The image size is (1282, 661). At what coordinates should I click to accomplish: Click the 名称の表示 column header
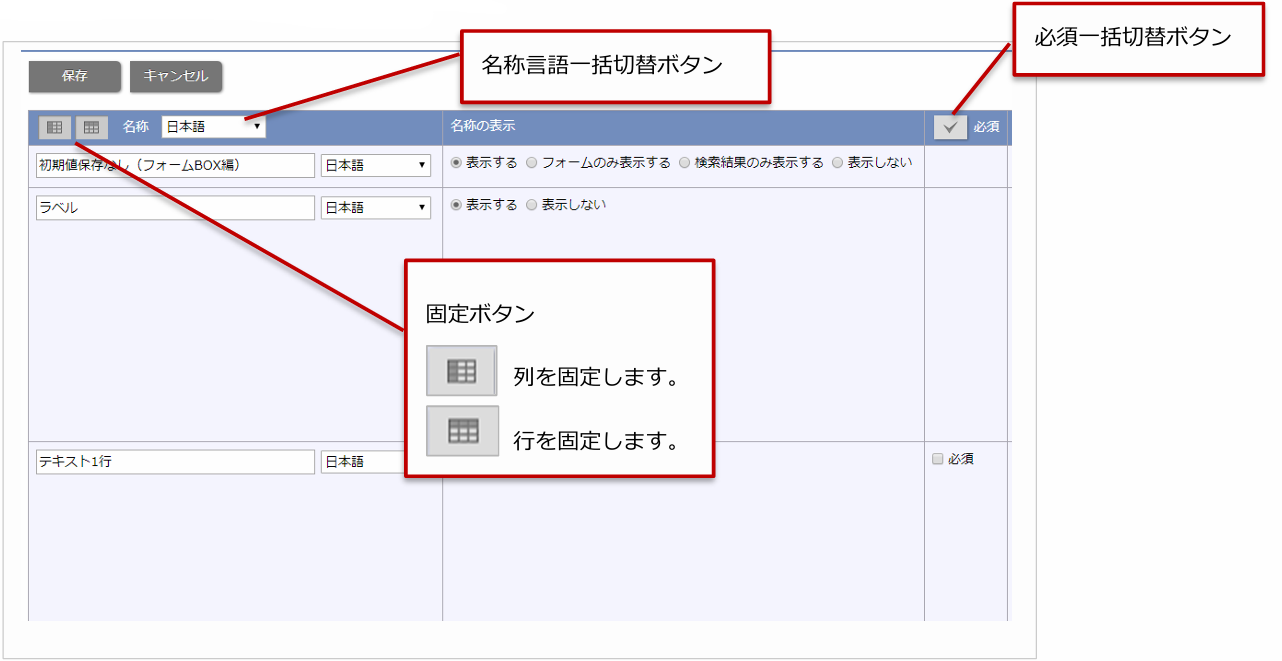tap(483, 126)
